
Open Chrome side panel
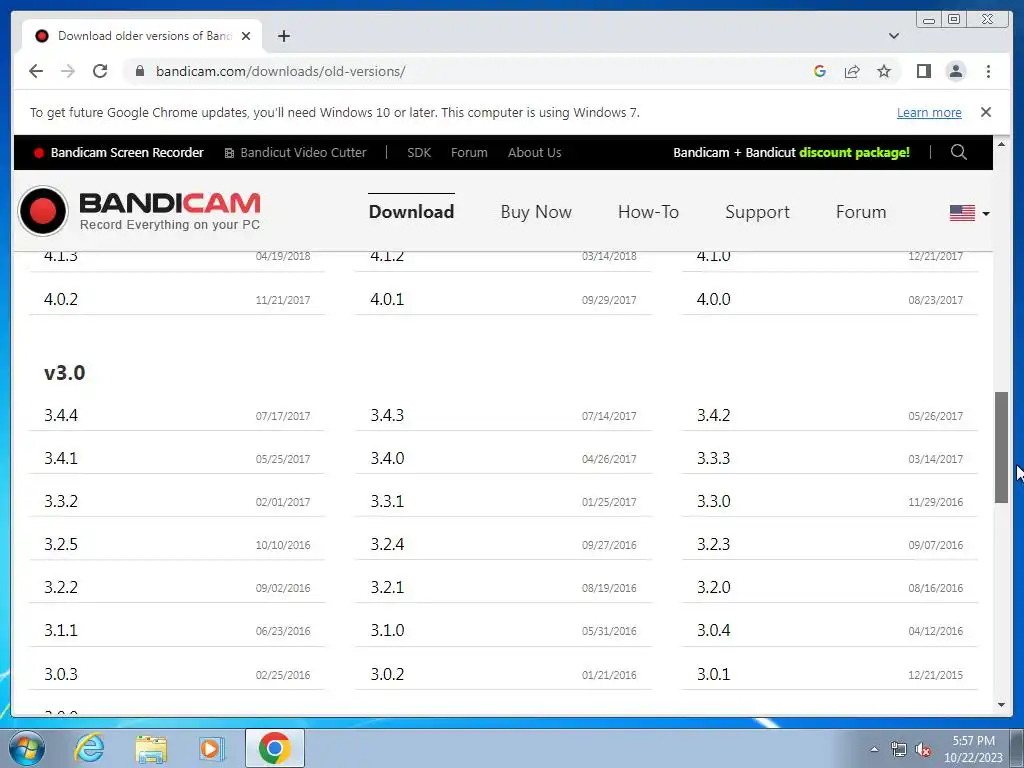(923, 71)
